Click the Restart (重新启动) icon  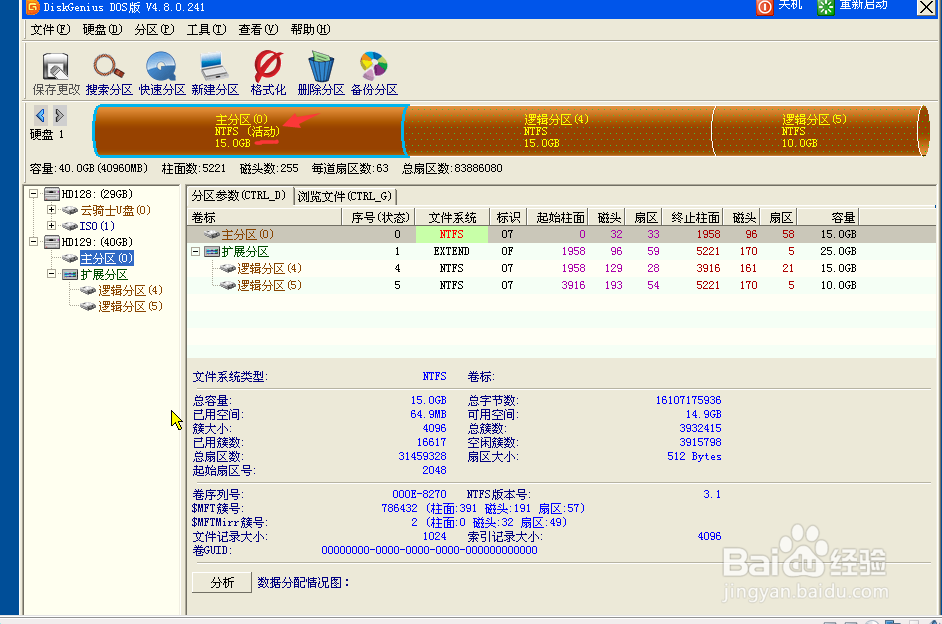click(x=826, y=7)
